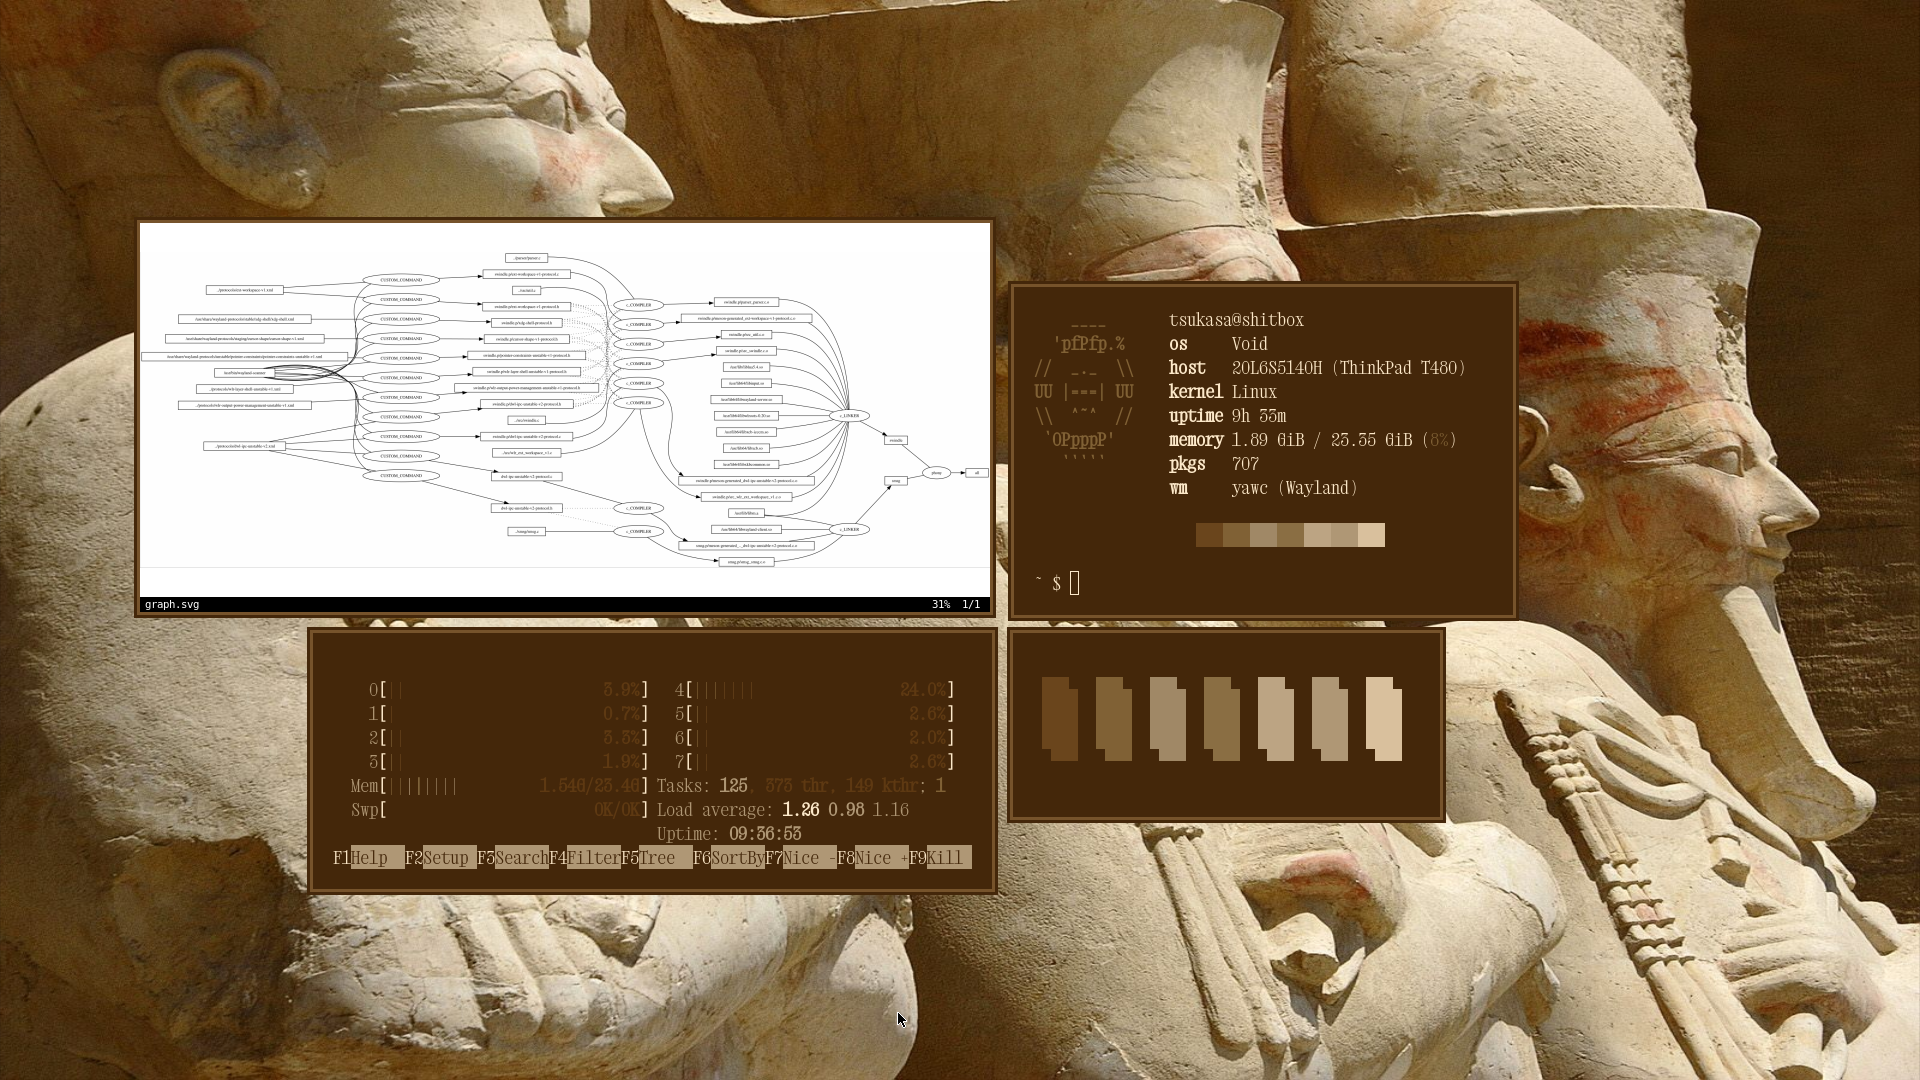
Task: Click the lightest color block in the color-blocks terminal
Action: coord(1384,719)
